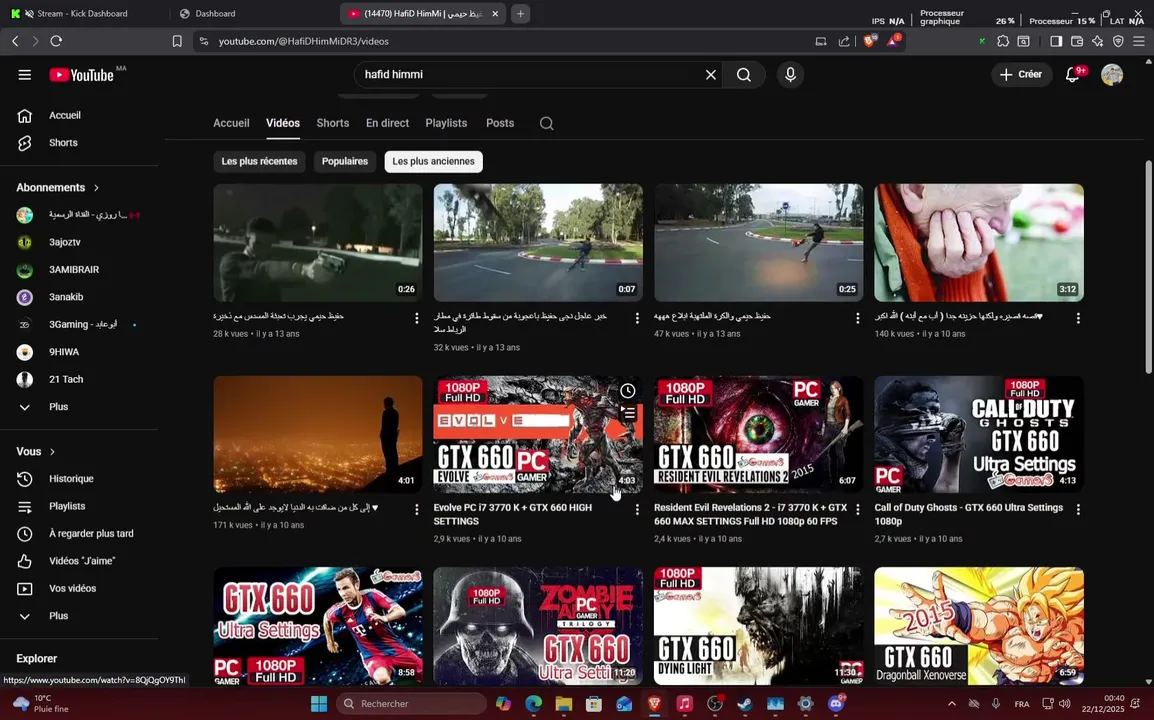Clear the search box with the X icon
This screenshot has width=1154, height=720.
tap(711, 74)
